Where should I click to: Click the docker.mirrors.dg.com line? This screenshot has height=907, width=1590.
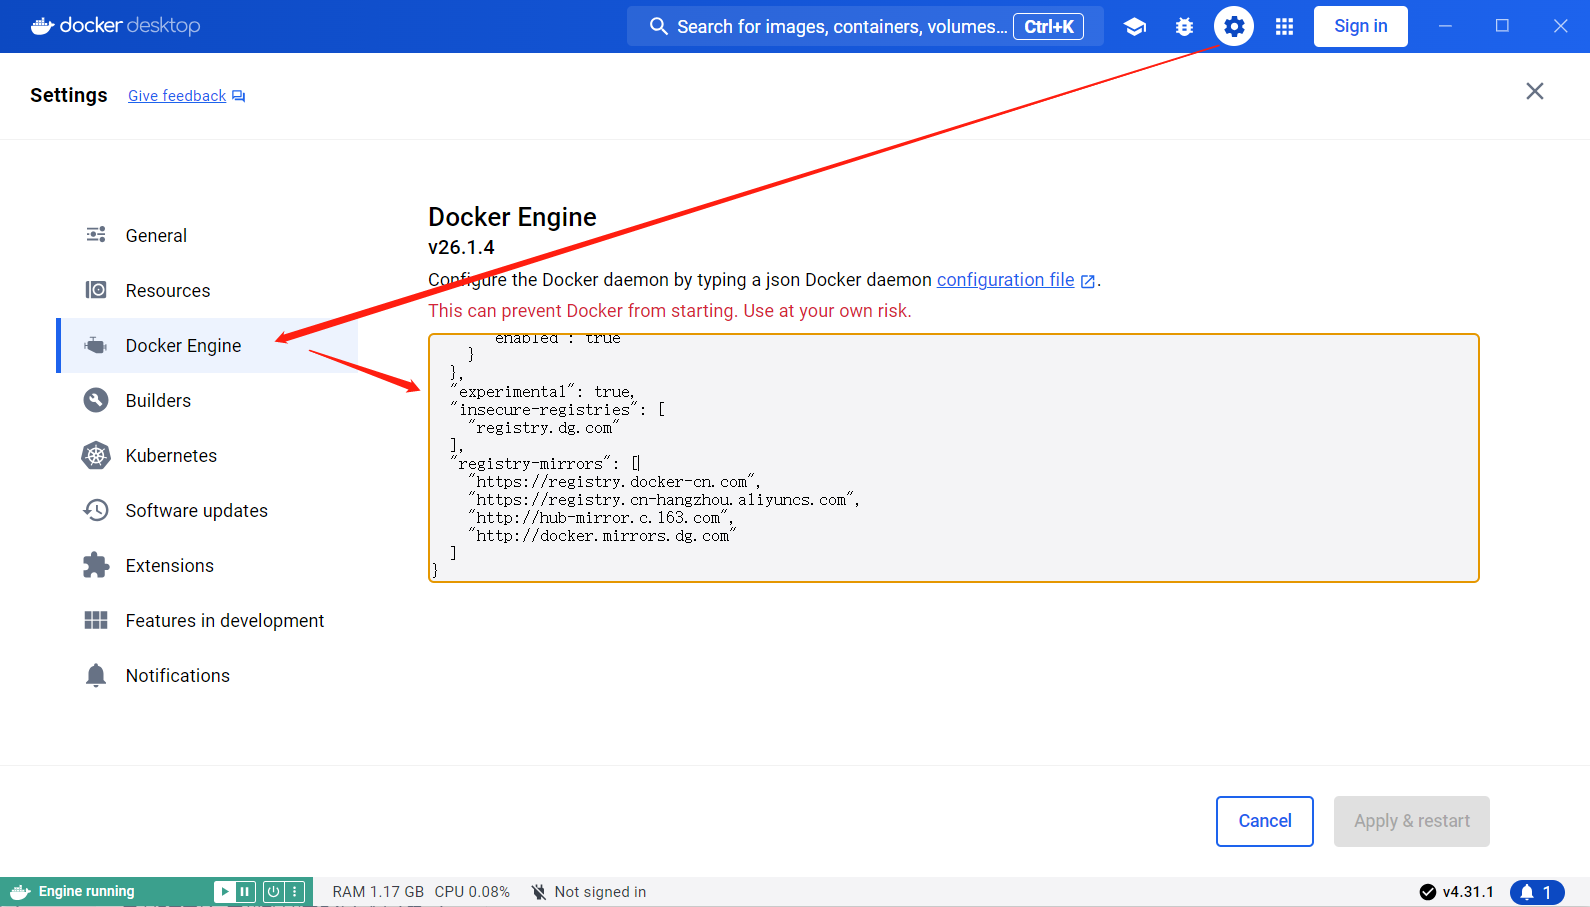(x=602, y=536)
